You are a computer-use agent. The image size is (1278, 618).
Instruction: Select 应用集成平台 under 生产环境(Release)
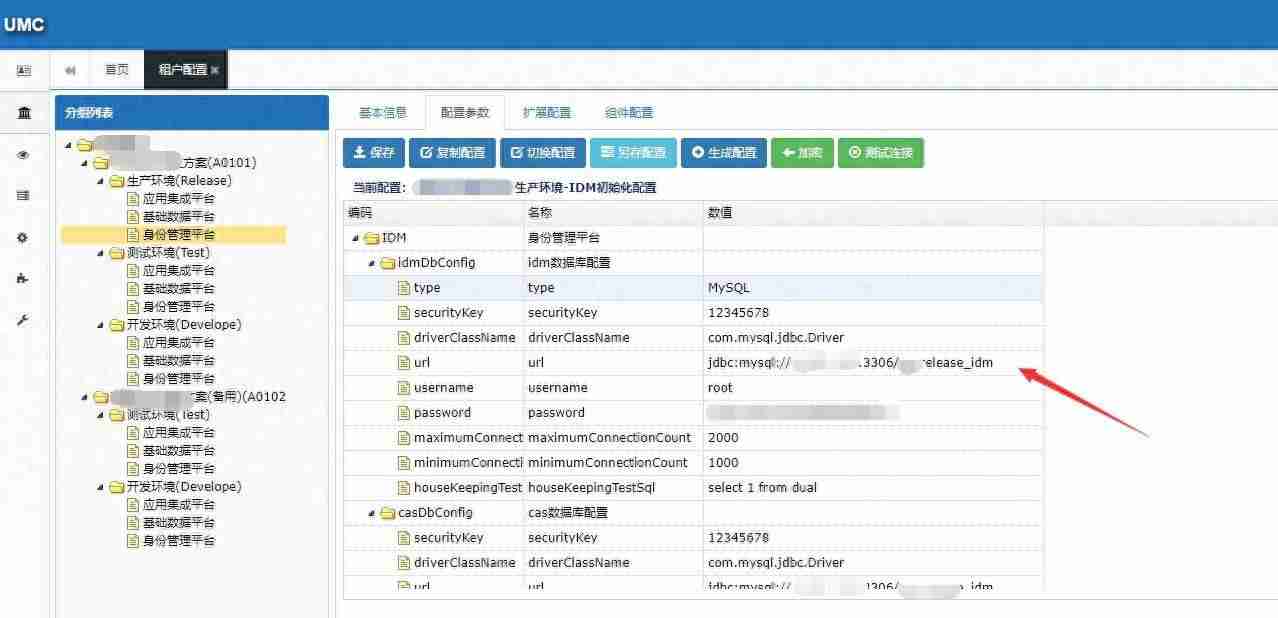tap(179, 199)
